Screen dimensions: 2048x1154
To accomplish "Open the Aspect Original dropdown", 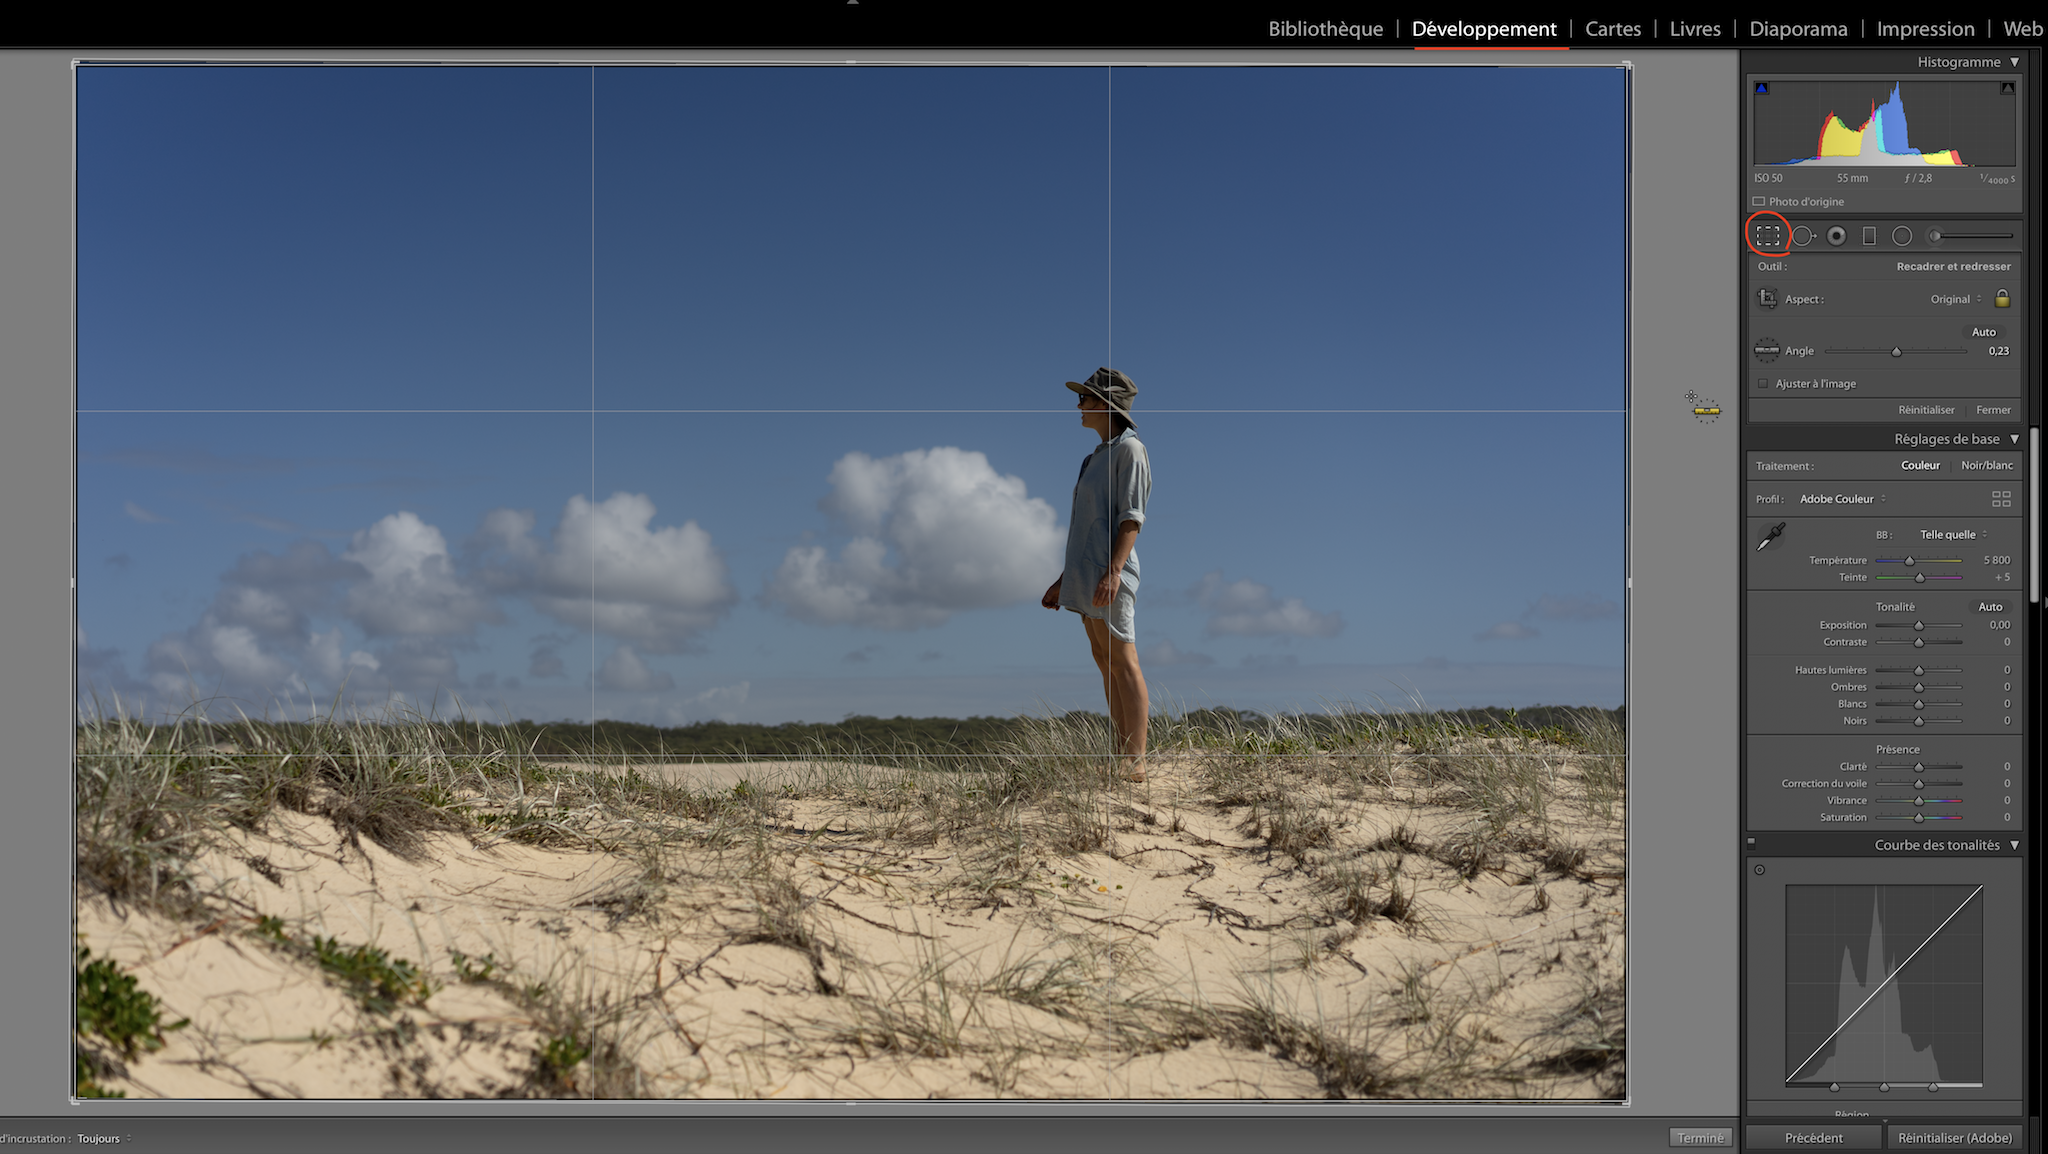I will [1955, 299].
